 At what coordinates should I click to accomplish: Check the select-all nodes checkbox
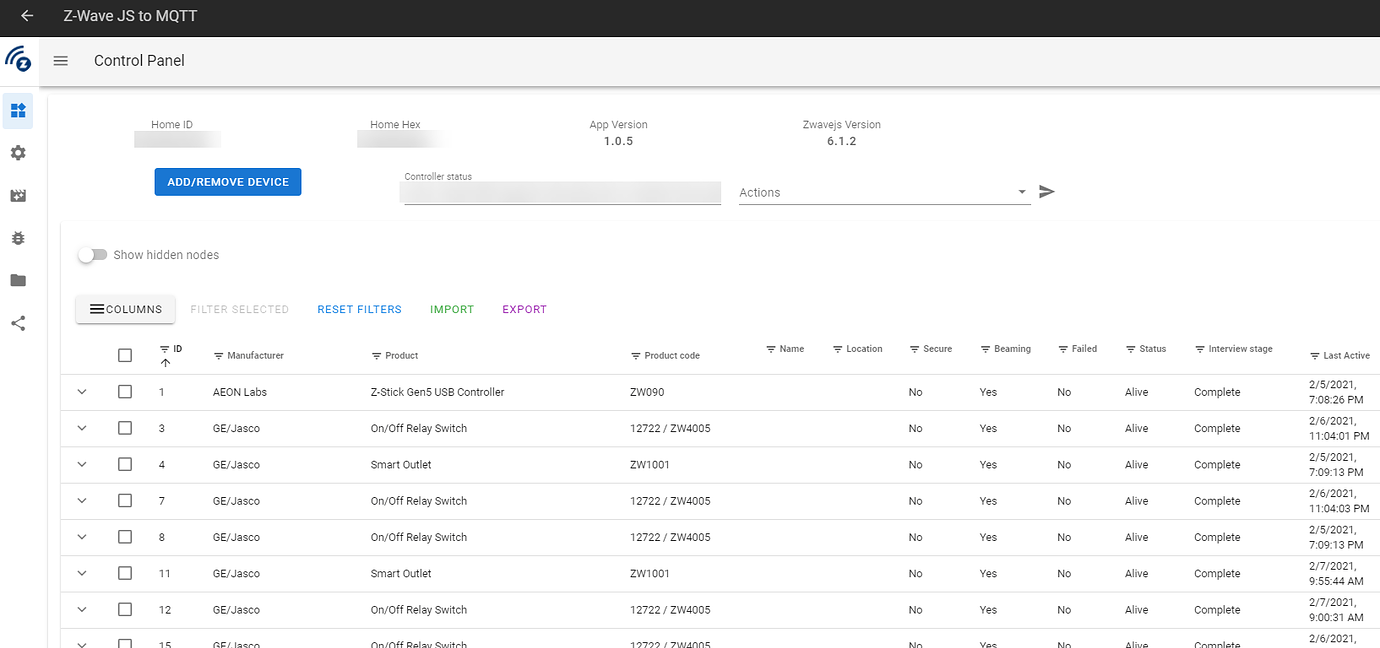(x=124, y=355)
